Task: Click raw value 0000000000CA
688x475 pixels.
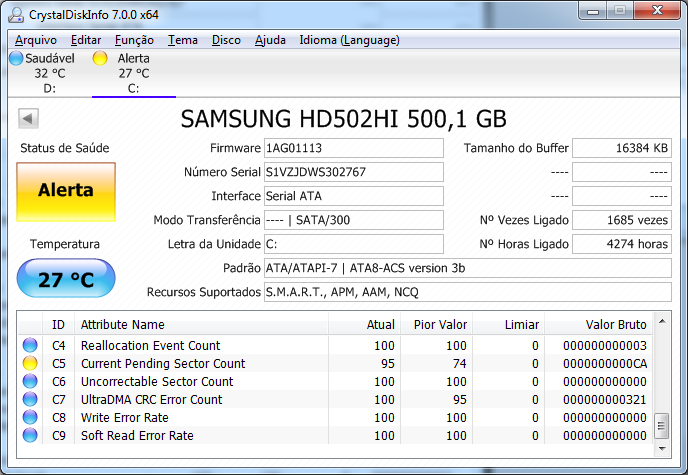Action: [605, 364]
